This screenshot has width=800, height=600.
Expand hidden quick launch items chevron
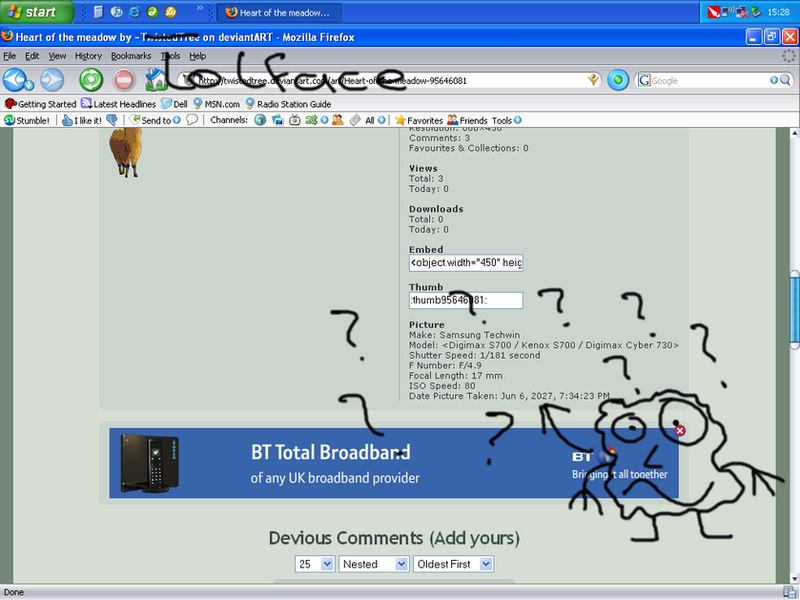point(200,8)
